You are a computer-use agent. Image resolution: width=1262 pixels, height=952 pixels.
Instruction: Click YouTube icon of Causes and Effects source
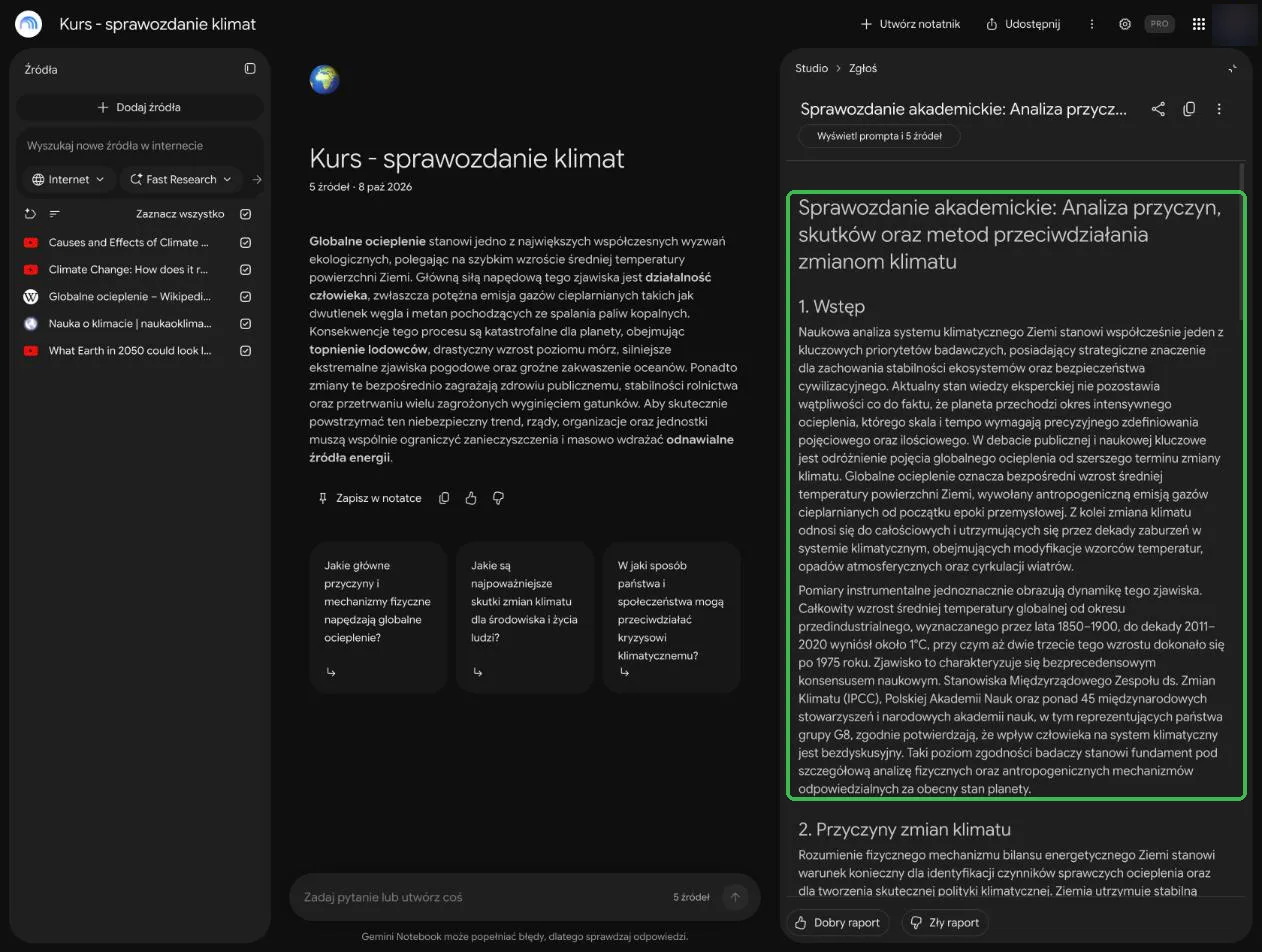[30, 242]
